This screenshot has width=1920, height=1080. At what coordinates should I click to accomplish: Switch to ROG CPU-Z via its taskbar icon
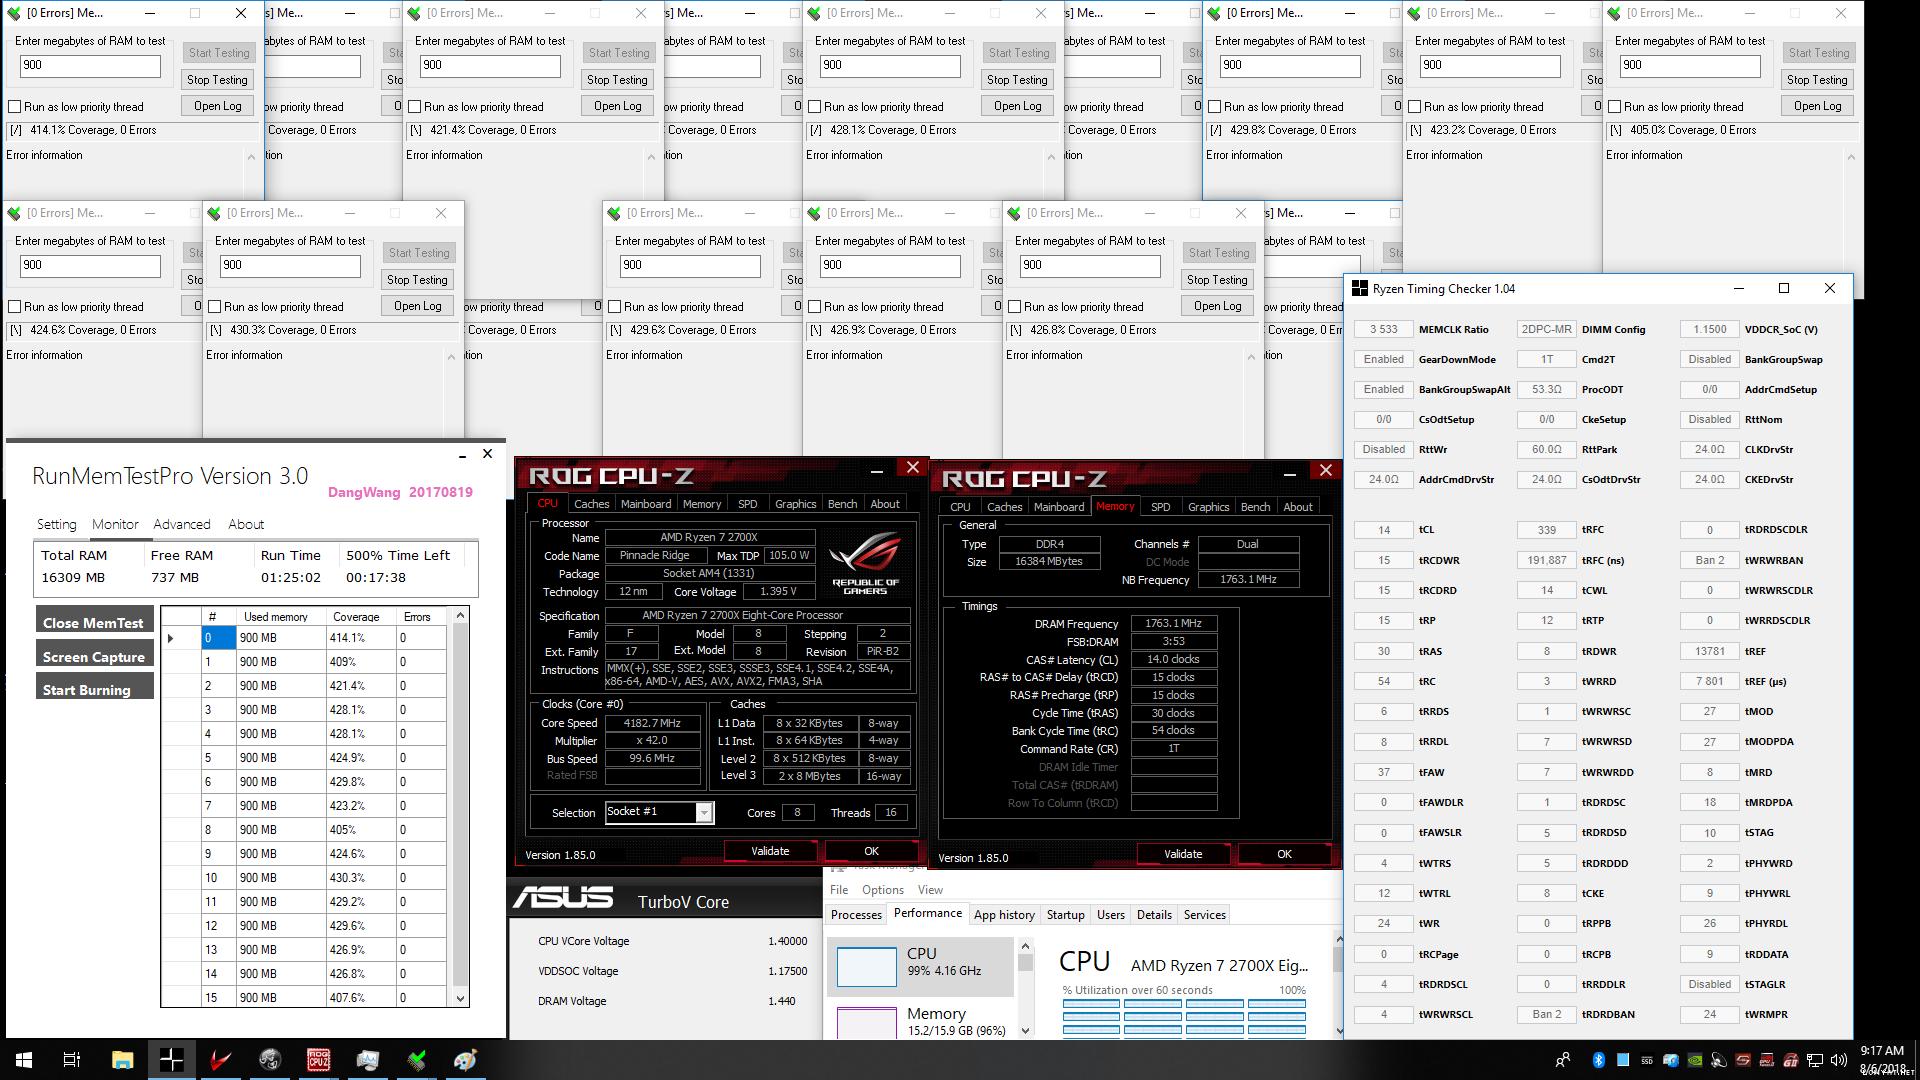click(x=318, y=1060)
